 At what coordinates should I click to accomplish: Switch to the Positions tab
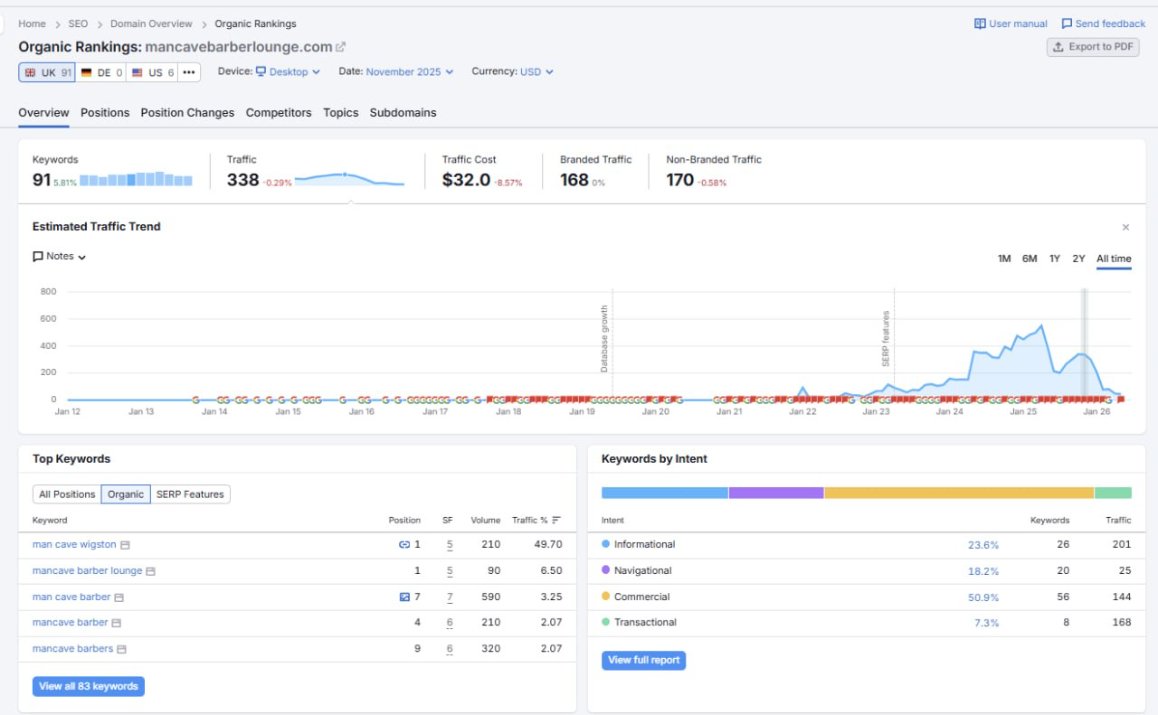point(105,112)
